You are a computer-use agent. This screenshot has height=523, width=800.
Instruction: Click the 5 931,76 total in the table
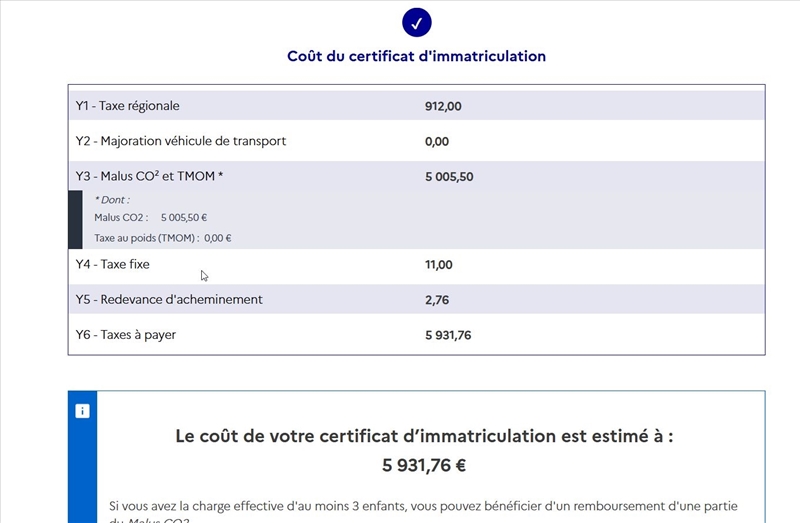click(x=448, y=335)
